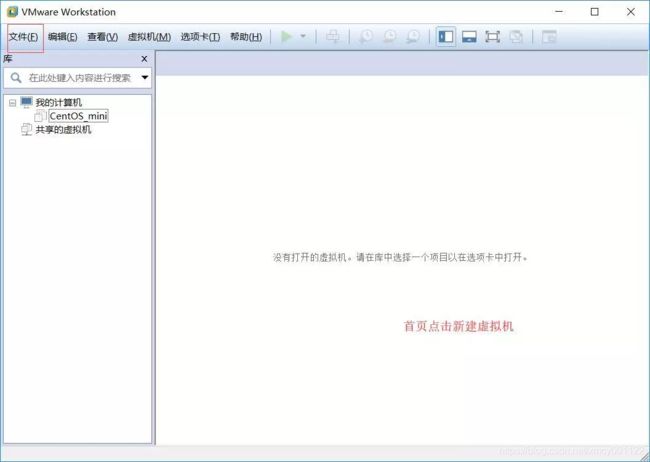Image resolution: width=650 pixels, height=462 pixels.
Task: Click the CentOS_mini VM icon
Action: point(41,116)
